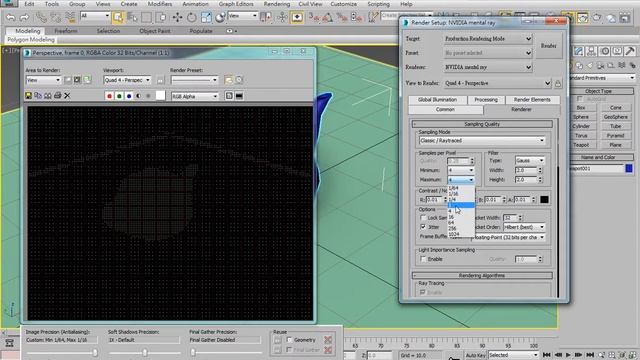640x360 pixels.
Task: Toggle the 3D Snaps icon
Action: (314, 17)
